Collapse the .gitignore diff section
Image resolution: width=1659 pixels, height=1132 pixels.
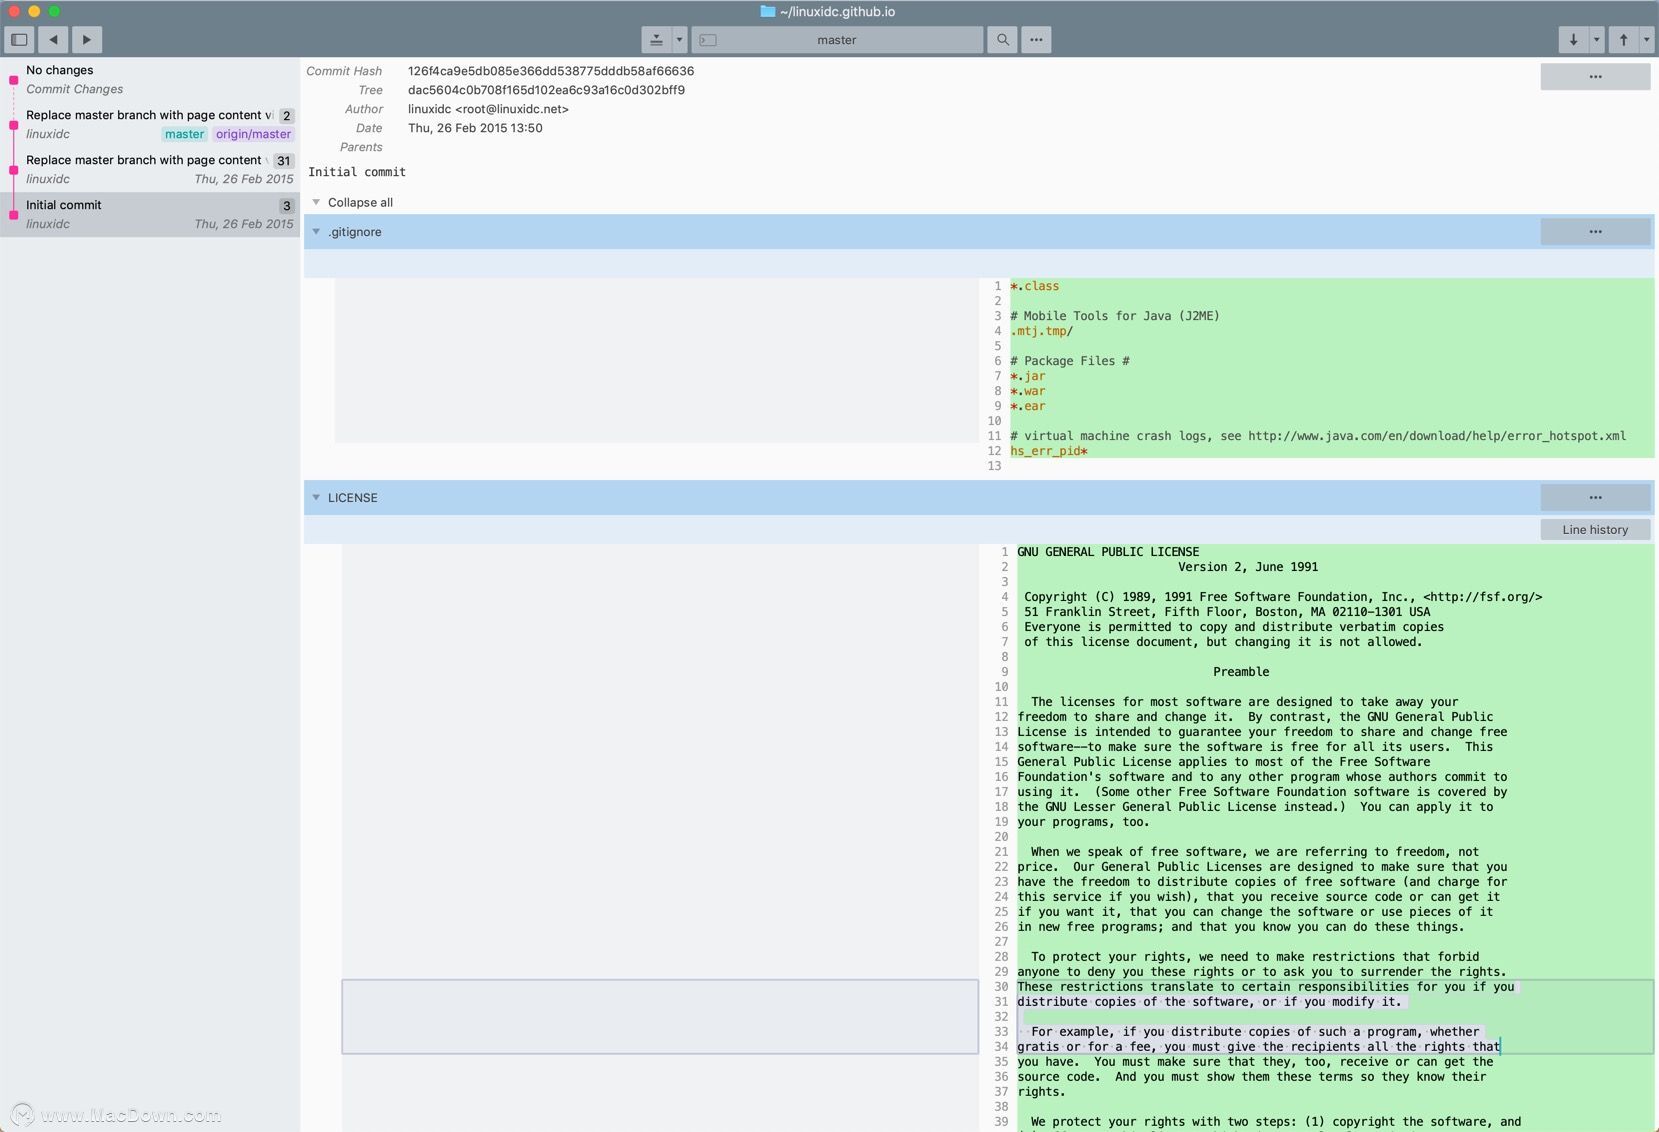click(316, 232)
